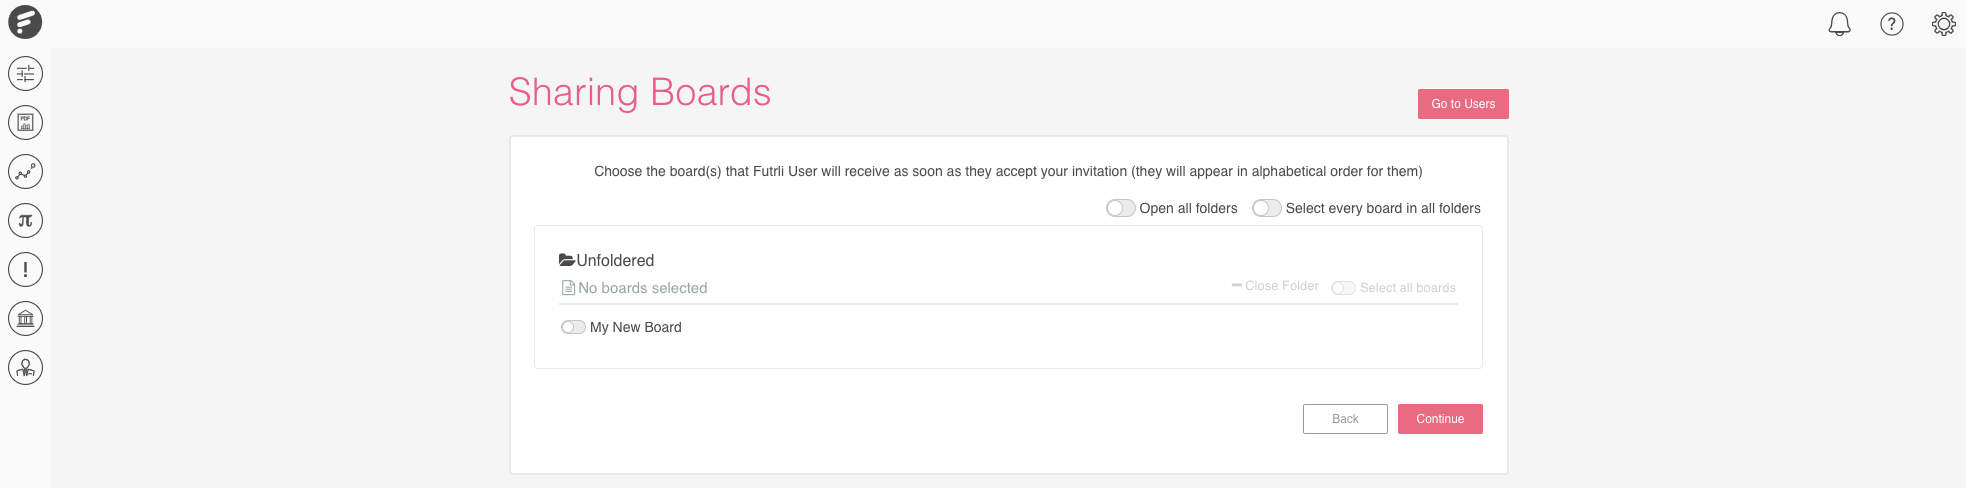Open the user profile sidebar icon
This screenshot has width=1966, height=488.
(x=25, y=367)
